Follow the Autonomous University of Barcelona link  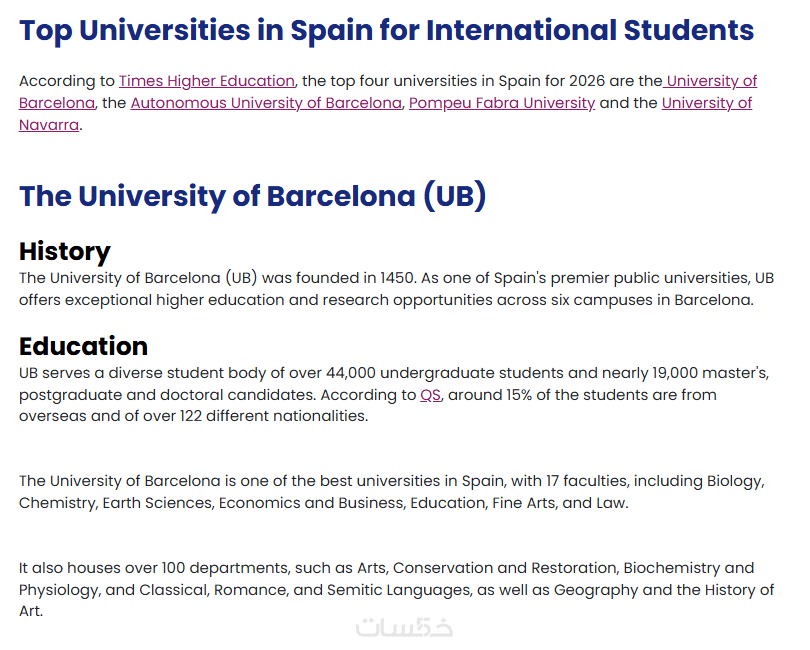click(x=266, y=103)
